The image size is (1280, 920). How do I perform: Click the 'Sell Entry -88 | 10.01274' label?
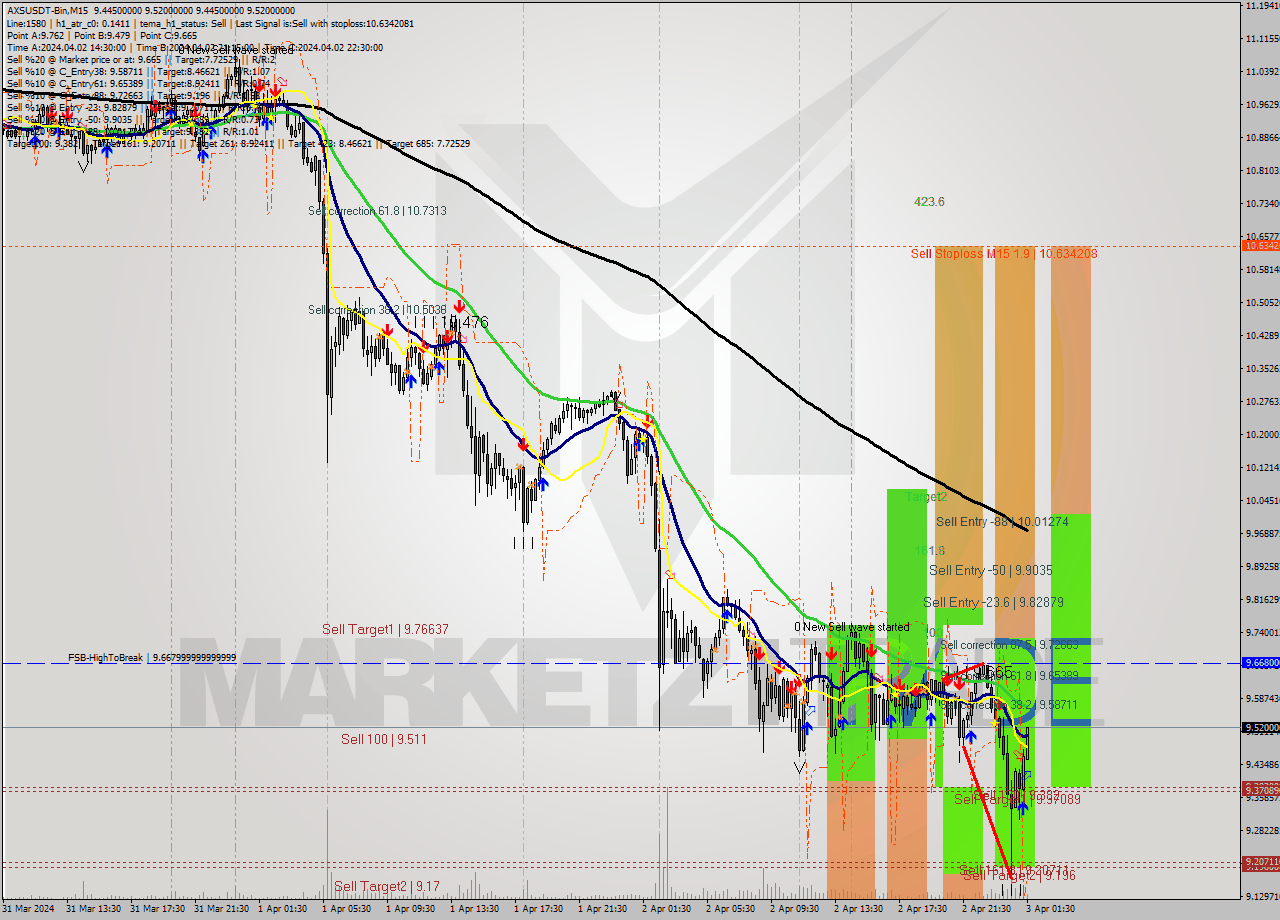tap(1002, 522)
